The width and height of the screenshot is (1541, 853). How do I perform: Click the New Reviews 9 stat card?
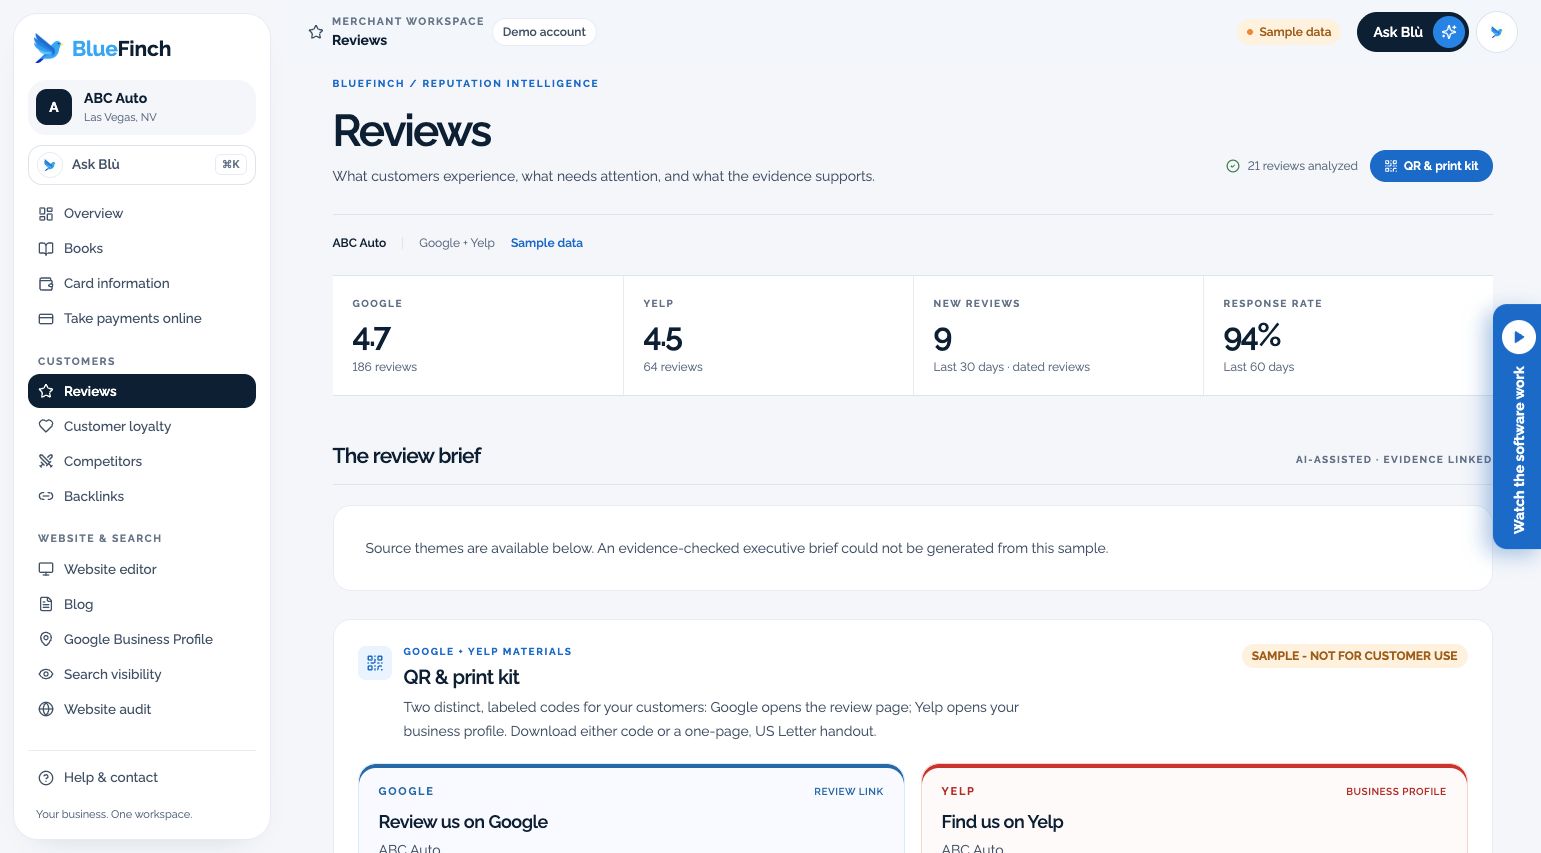tap(1058, 336)
